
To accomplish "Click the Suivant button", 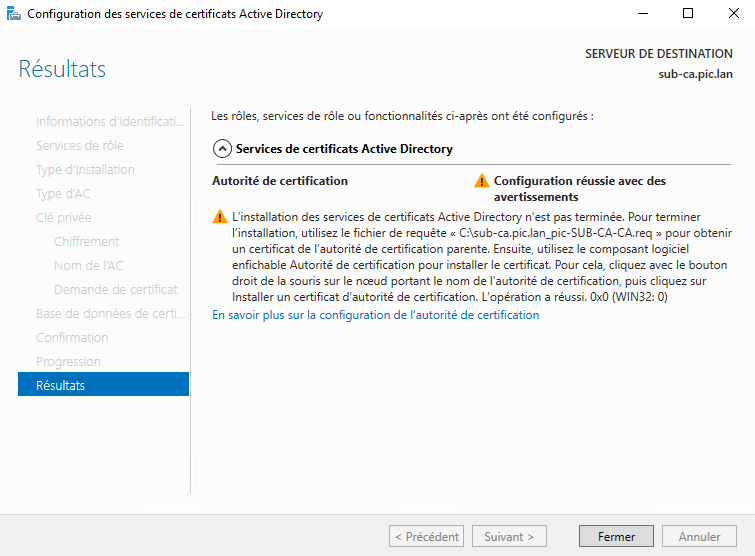I will click(x=509, y=536).
